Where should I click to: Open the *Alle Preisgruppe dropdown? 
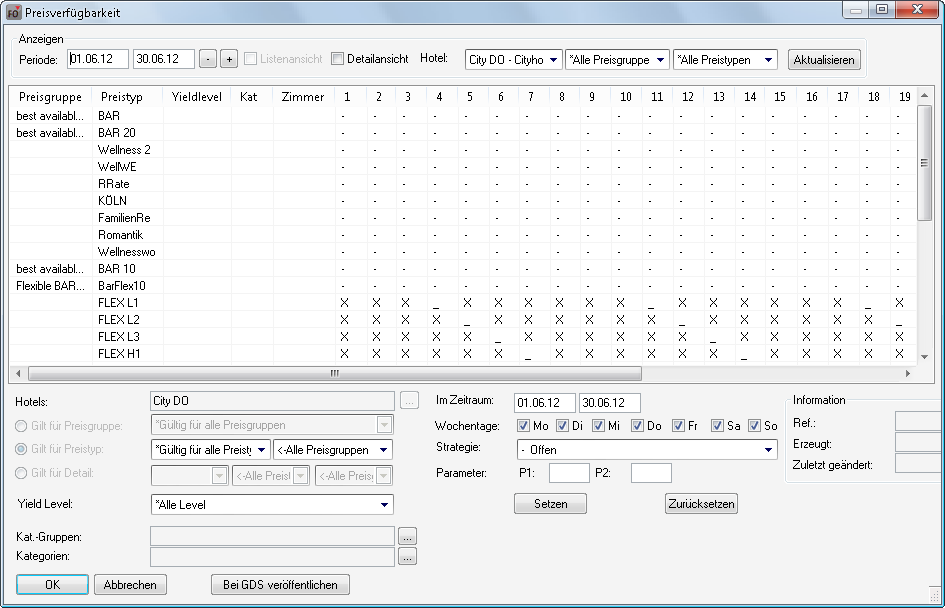click(x=617, y=60)
